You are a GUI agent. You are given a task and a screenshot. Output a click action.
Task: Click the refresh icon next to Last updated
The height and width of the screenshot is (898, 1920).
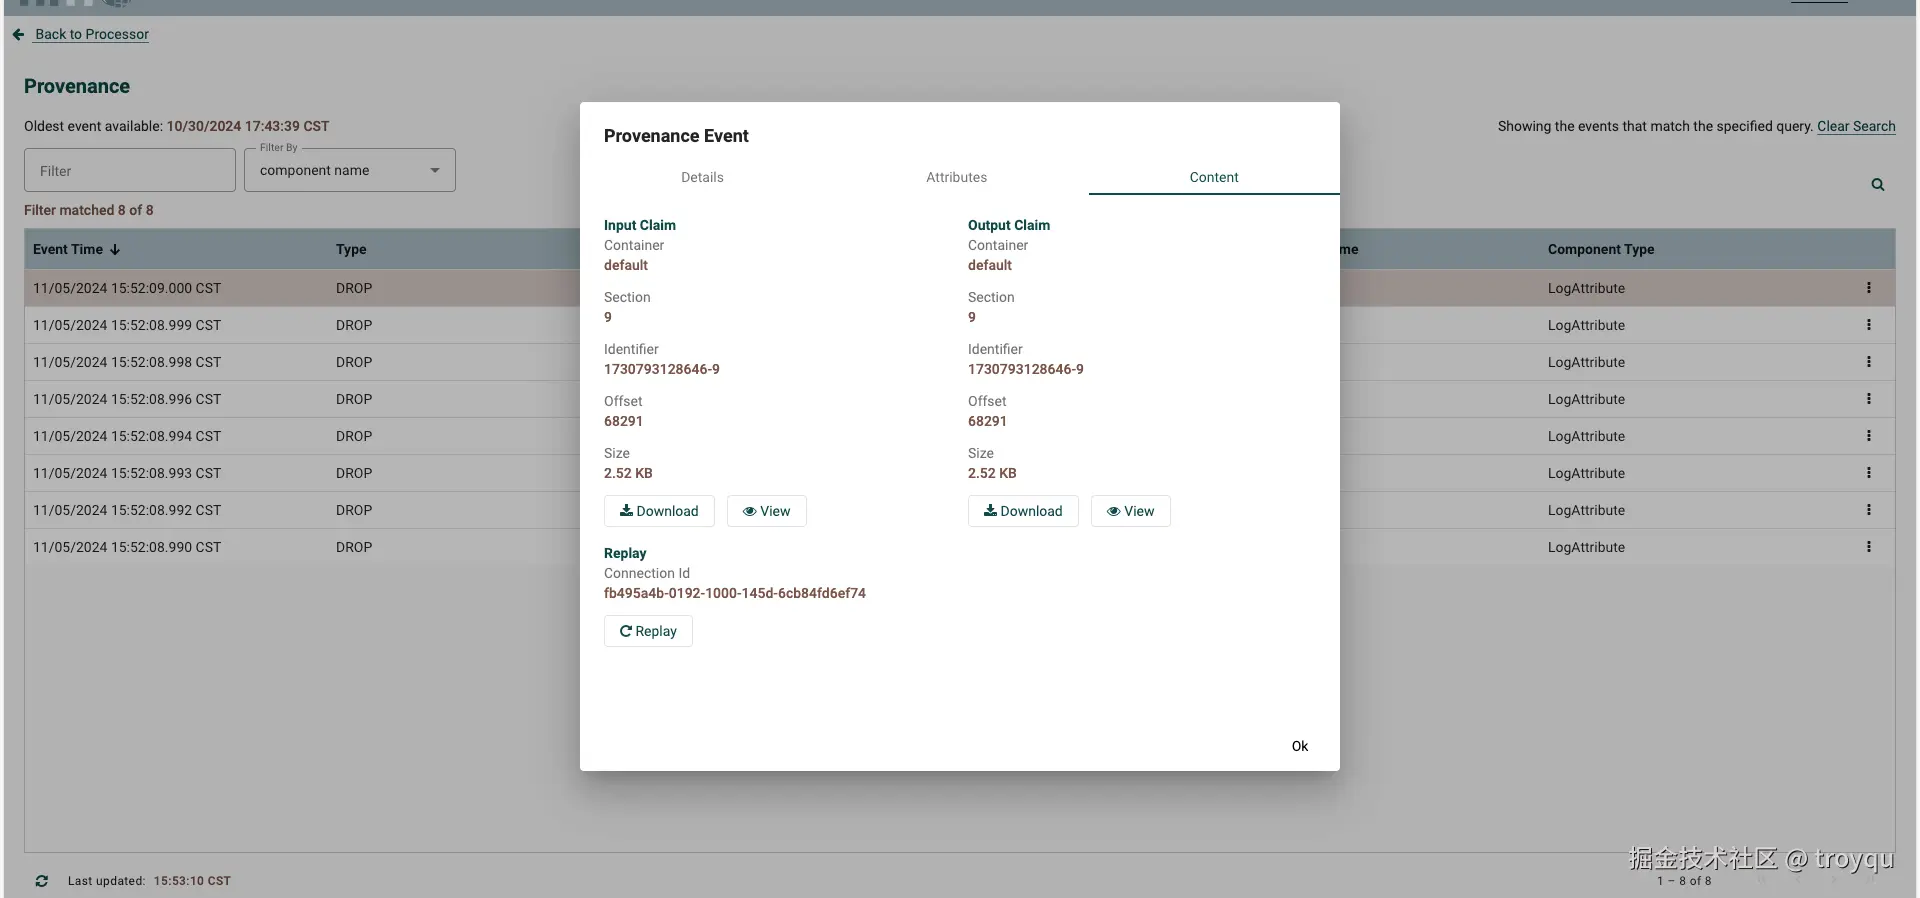pos(41,881)
